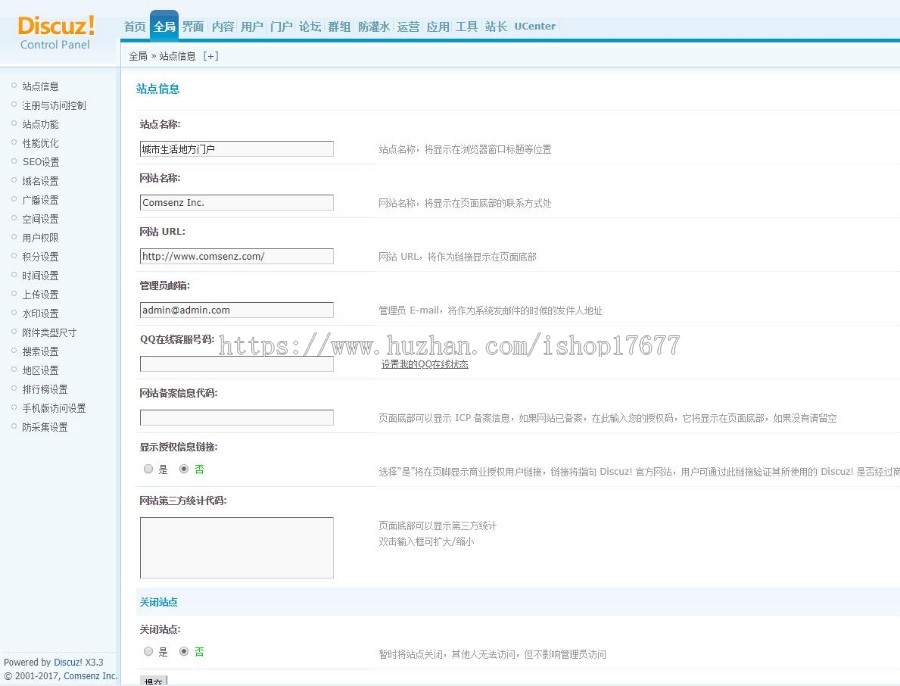Click the 设置我的QQ在线状态 link

tap(425, 364)
